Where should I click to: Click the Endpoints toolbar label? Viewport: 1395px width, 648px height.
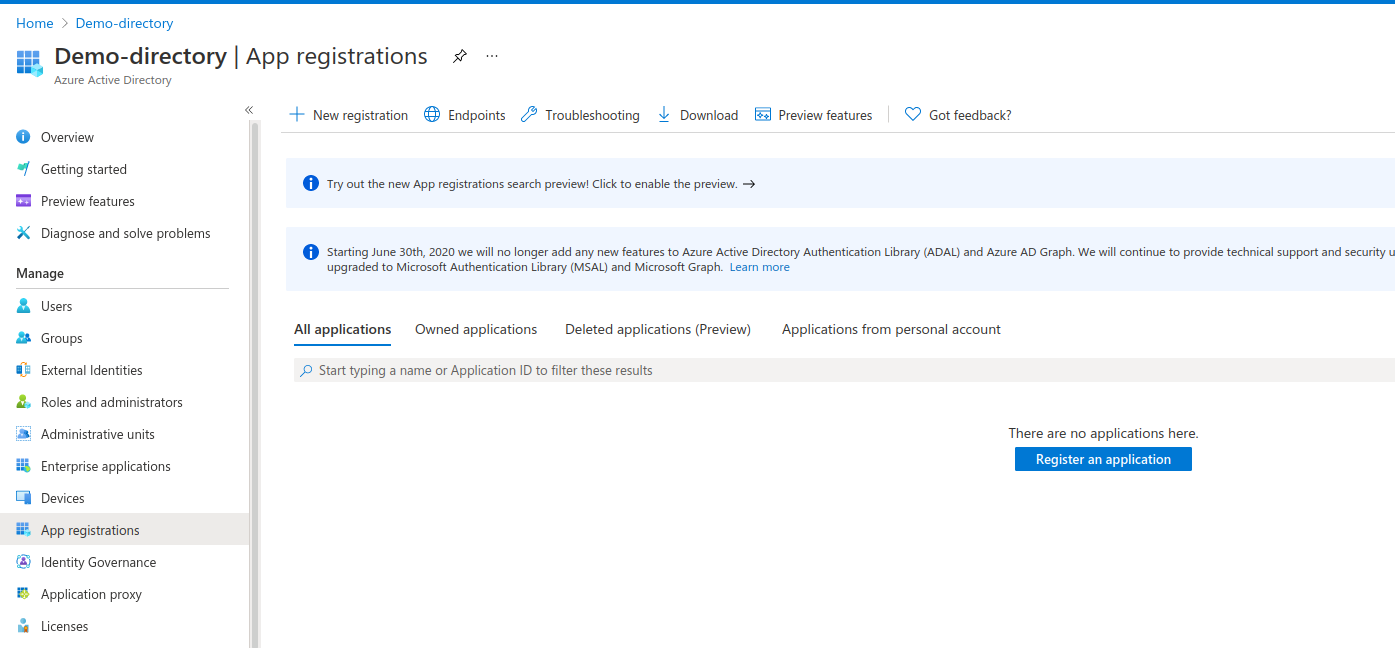[x=477, y=115]
